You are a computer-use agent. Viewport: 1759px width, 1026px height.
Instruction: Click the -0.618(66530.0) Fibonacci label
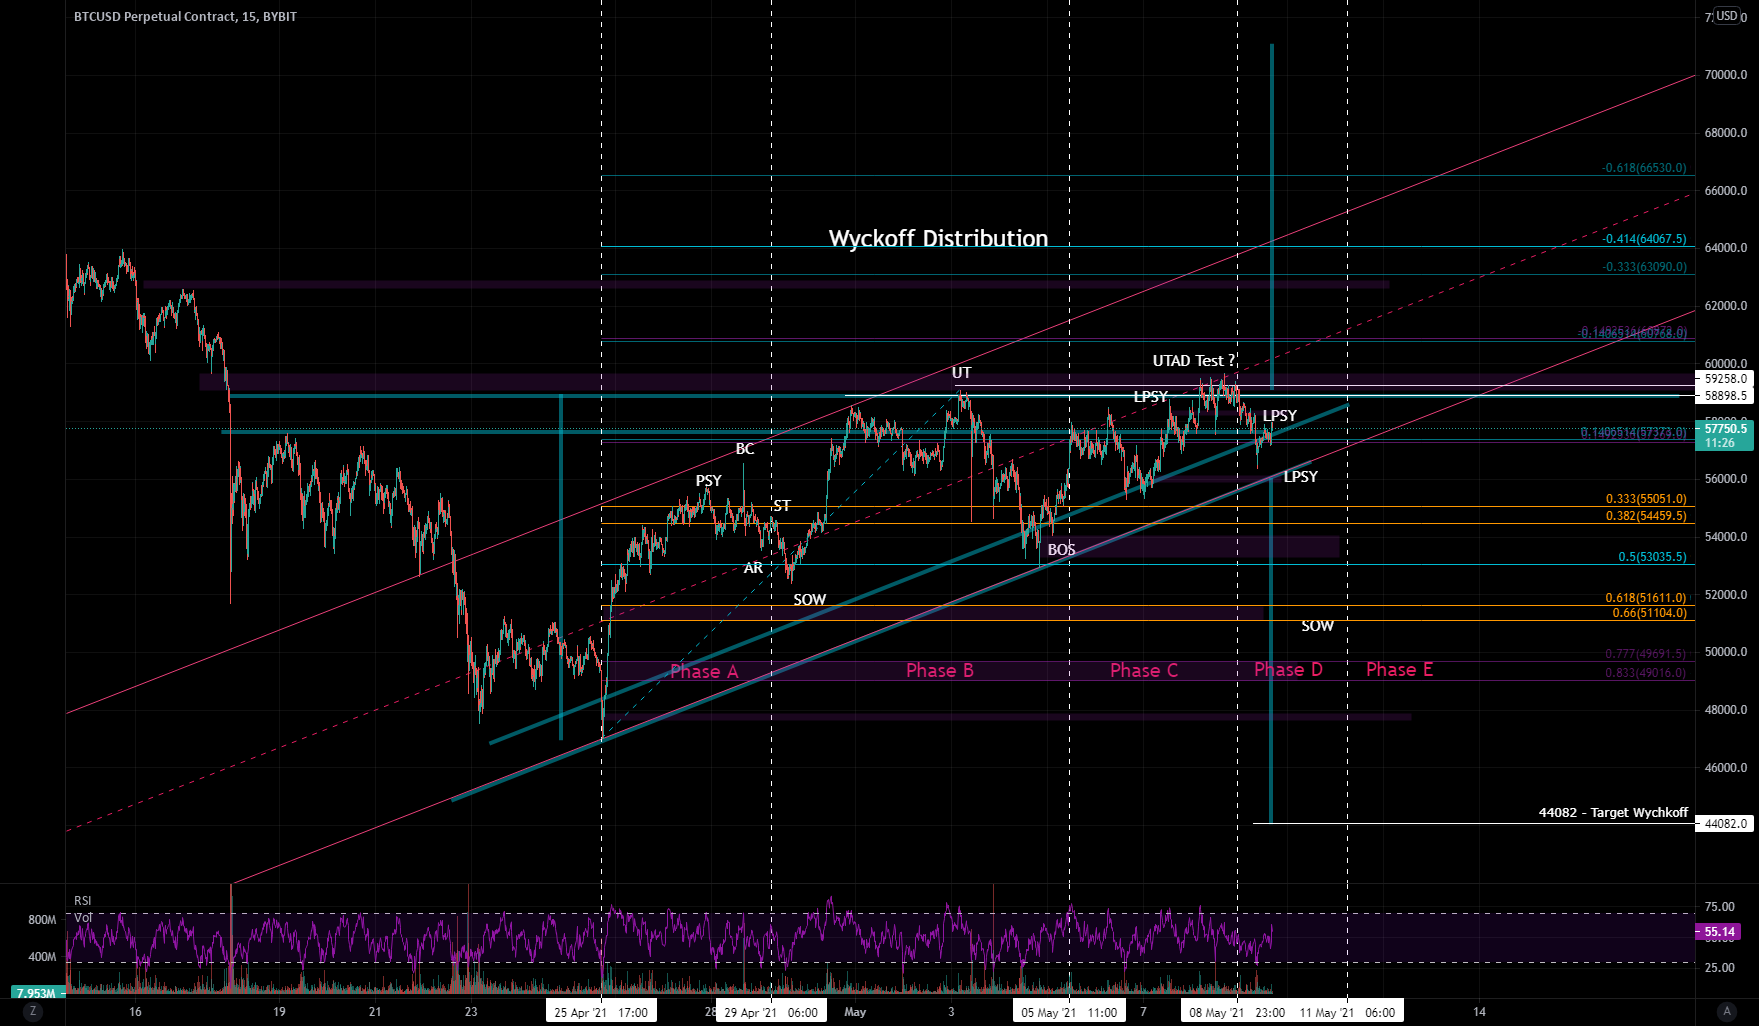1644,168
